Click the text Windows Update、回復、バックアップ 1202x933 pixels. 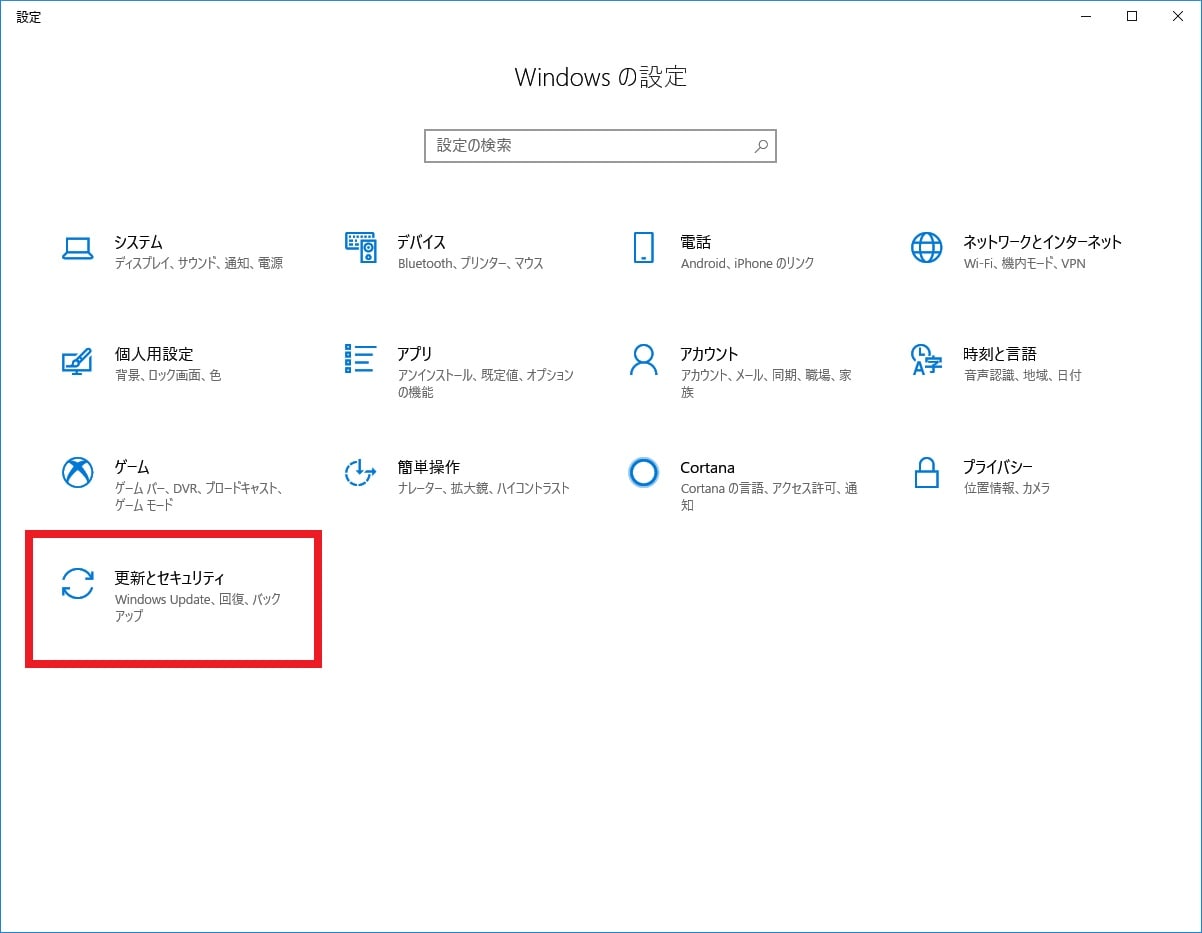point(197,608)
